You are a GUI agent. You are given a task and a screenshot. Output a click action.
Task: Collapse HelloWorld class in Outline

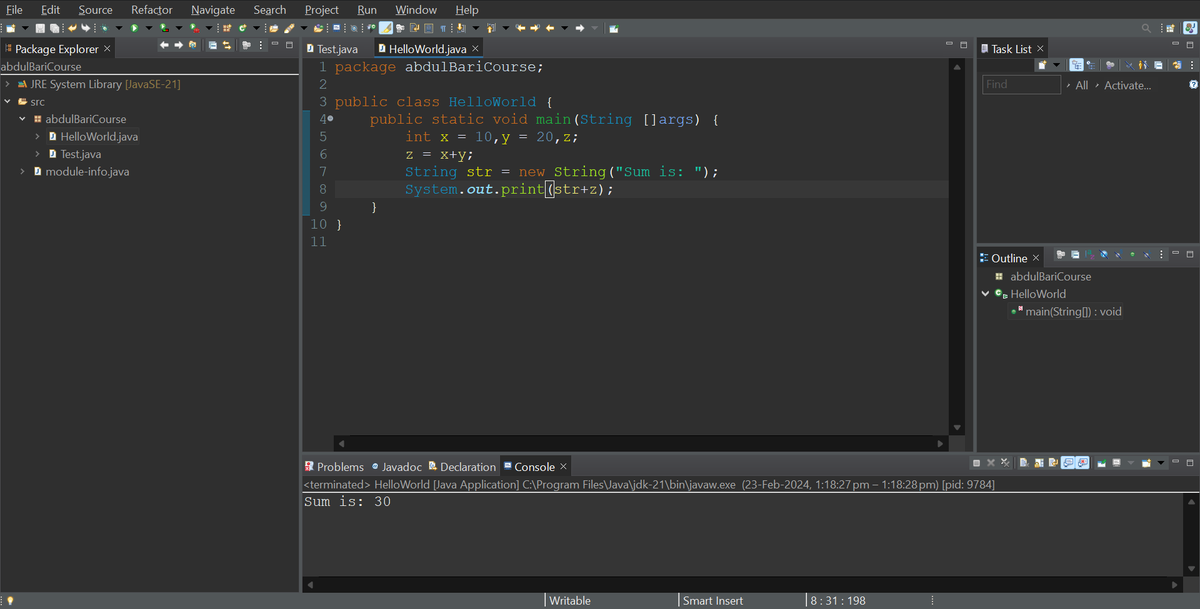tap(985, 294)
